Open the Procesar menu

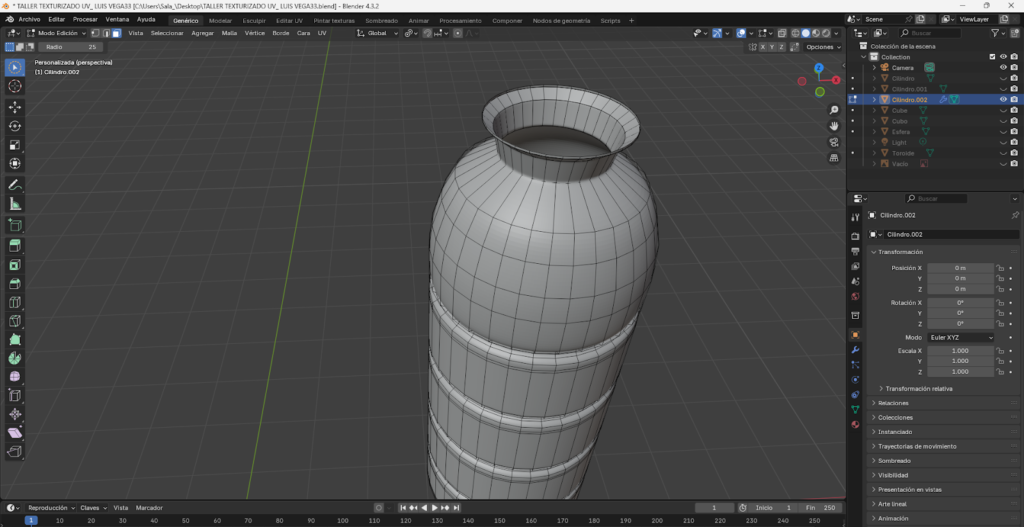[85, 20]
